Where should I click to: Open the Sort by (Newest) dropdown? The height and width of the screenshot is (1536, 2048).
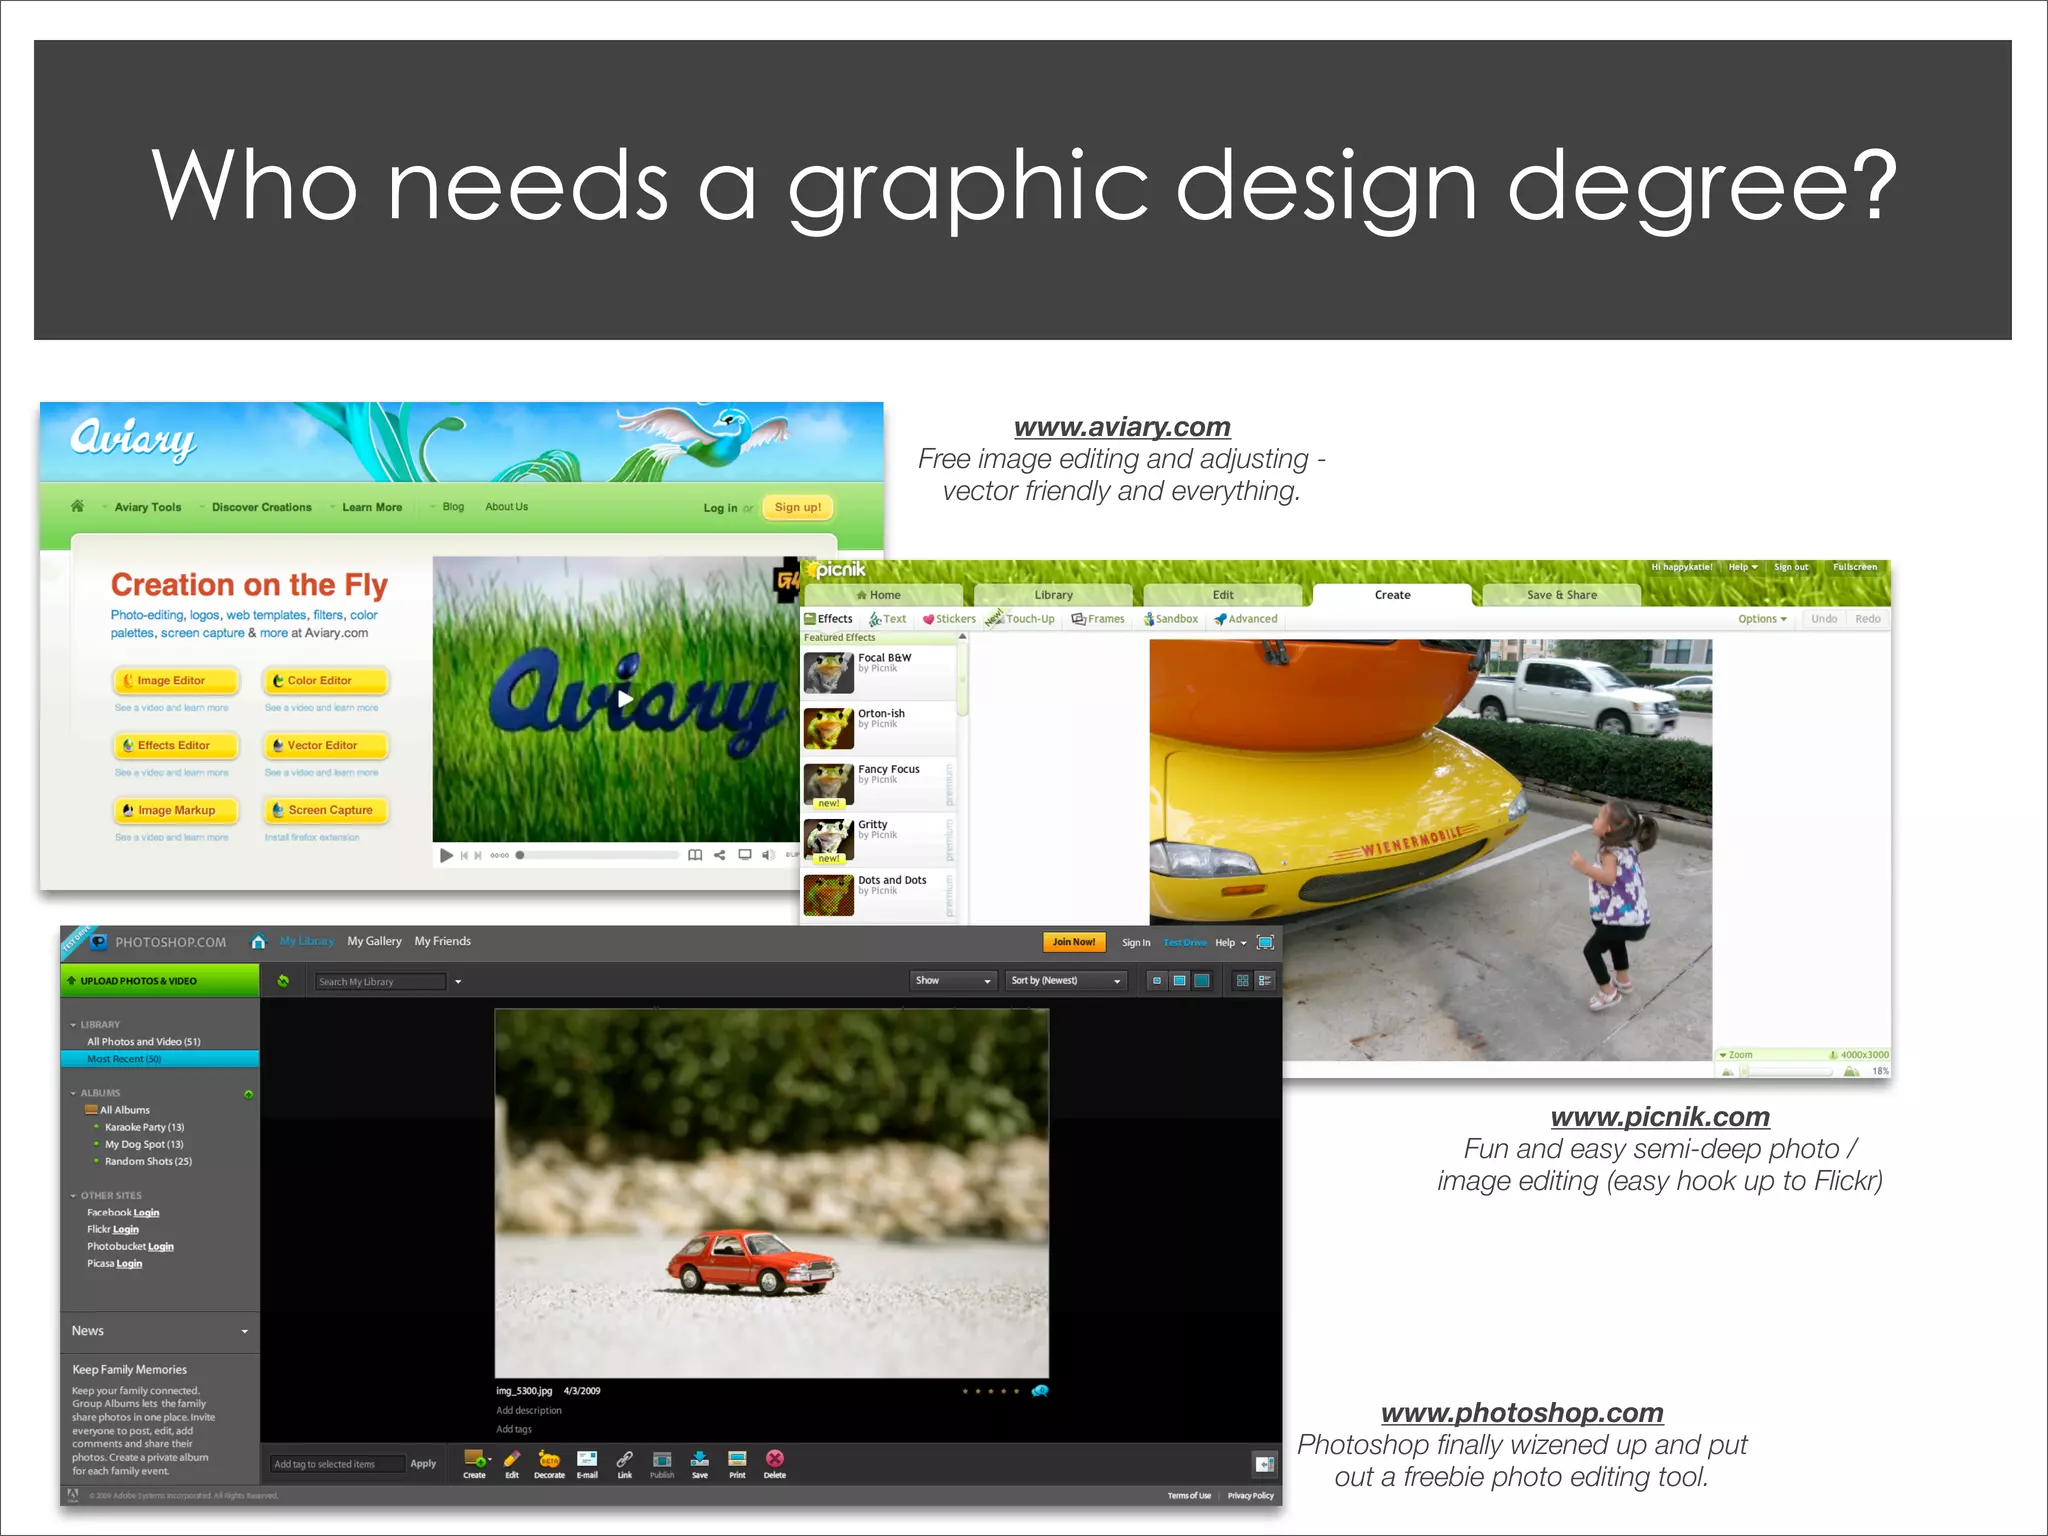(x=1066, y=981)
